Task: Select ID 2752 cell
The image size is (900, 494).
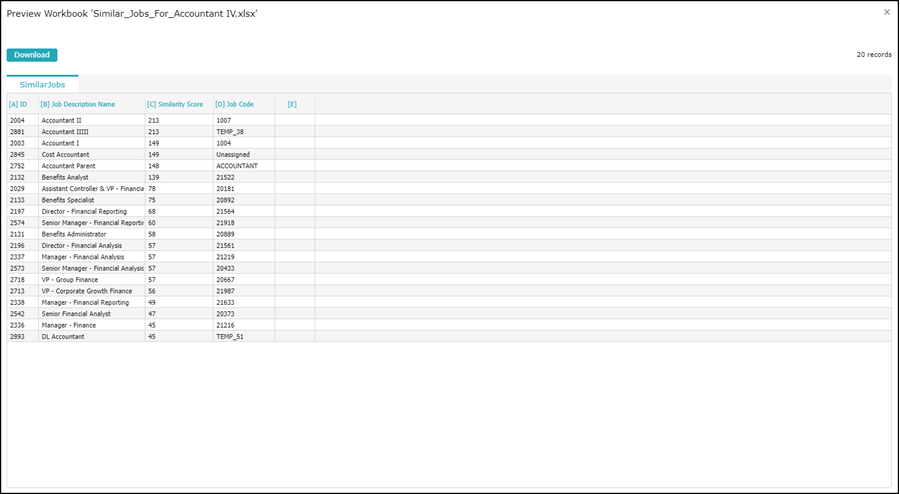Action: coord(18,166)
